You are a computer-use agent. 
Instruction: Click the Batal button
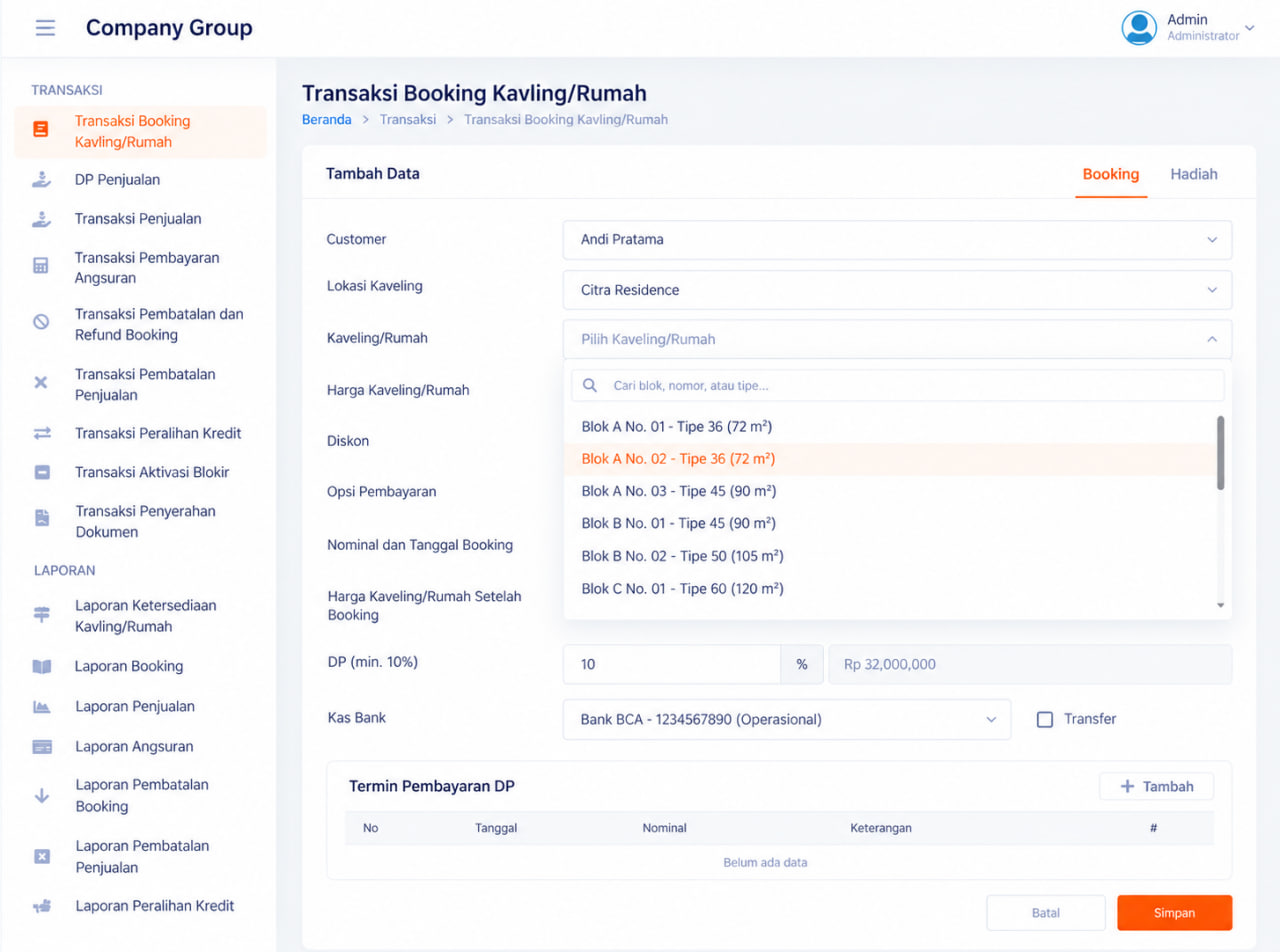1046,913
